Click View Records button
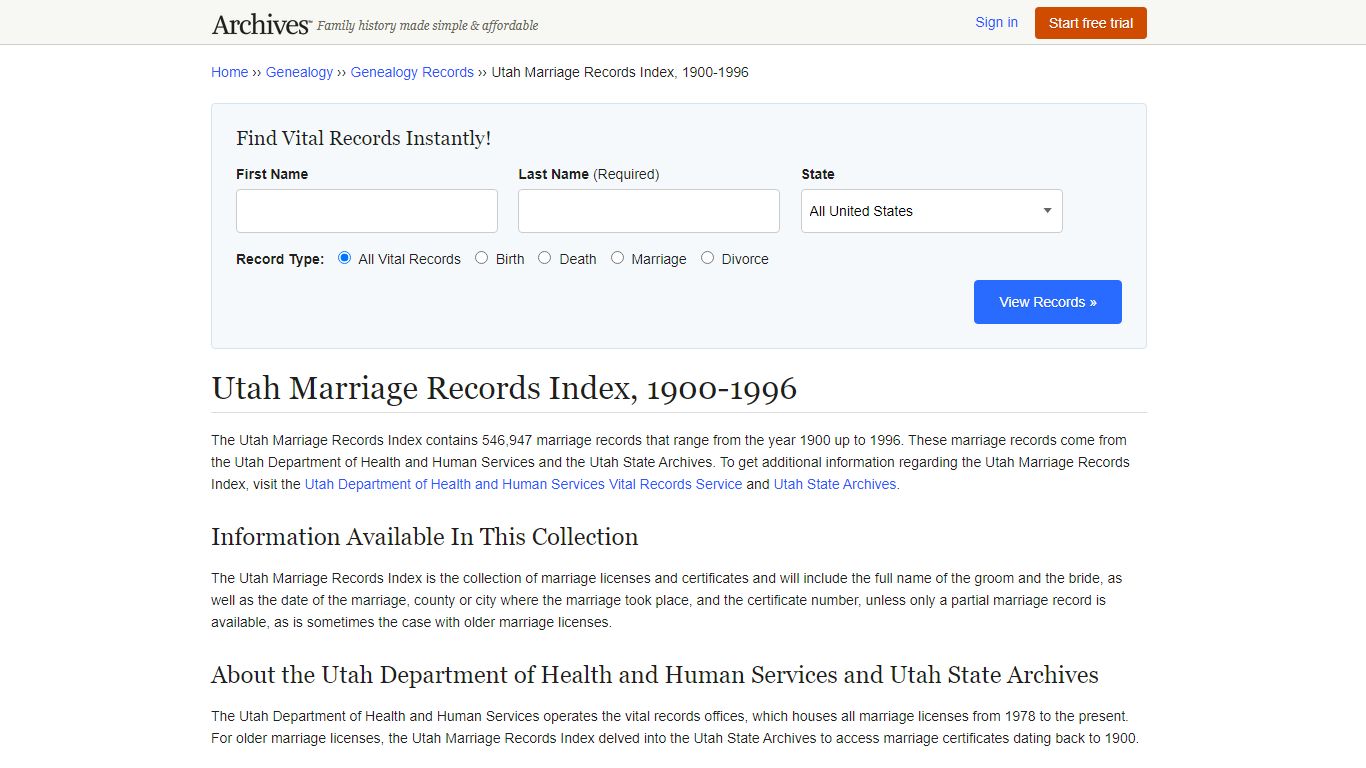The height and width of the screenshot is (768, 1366). click(x=1048, y=302)
